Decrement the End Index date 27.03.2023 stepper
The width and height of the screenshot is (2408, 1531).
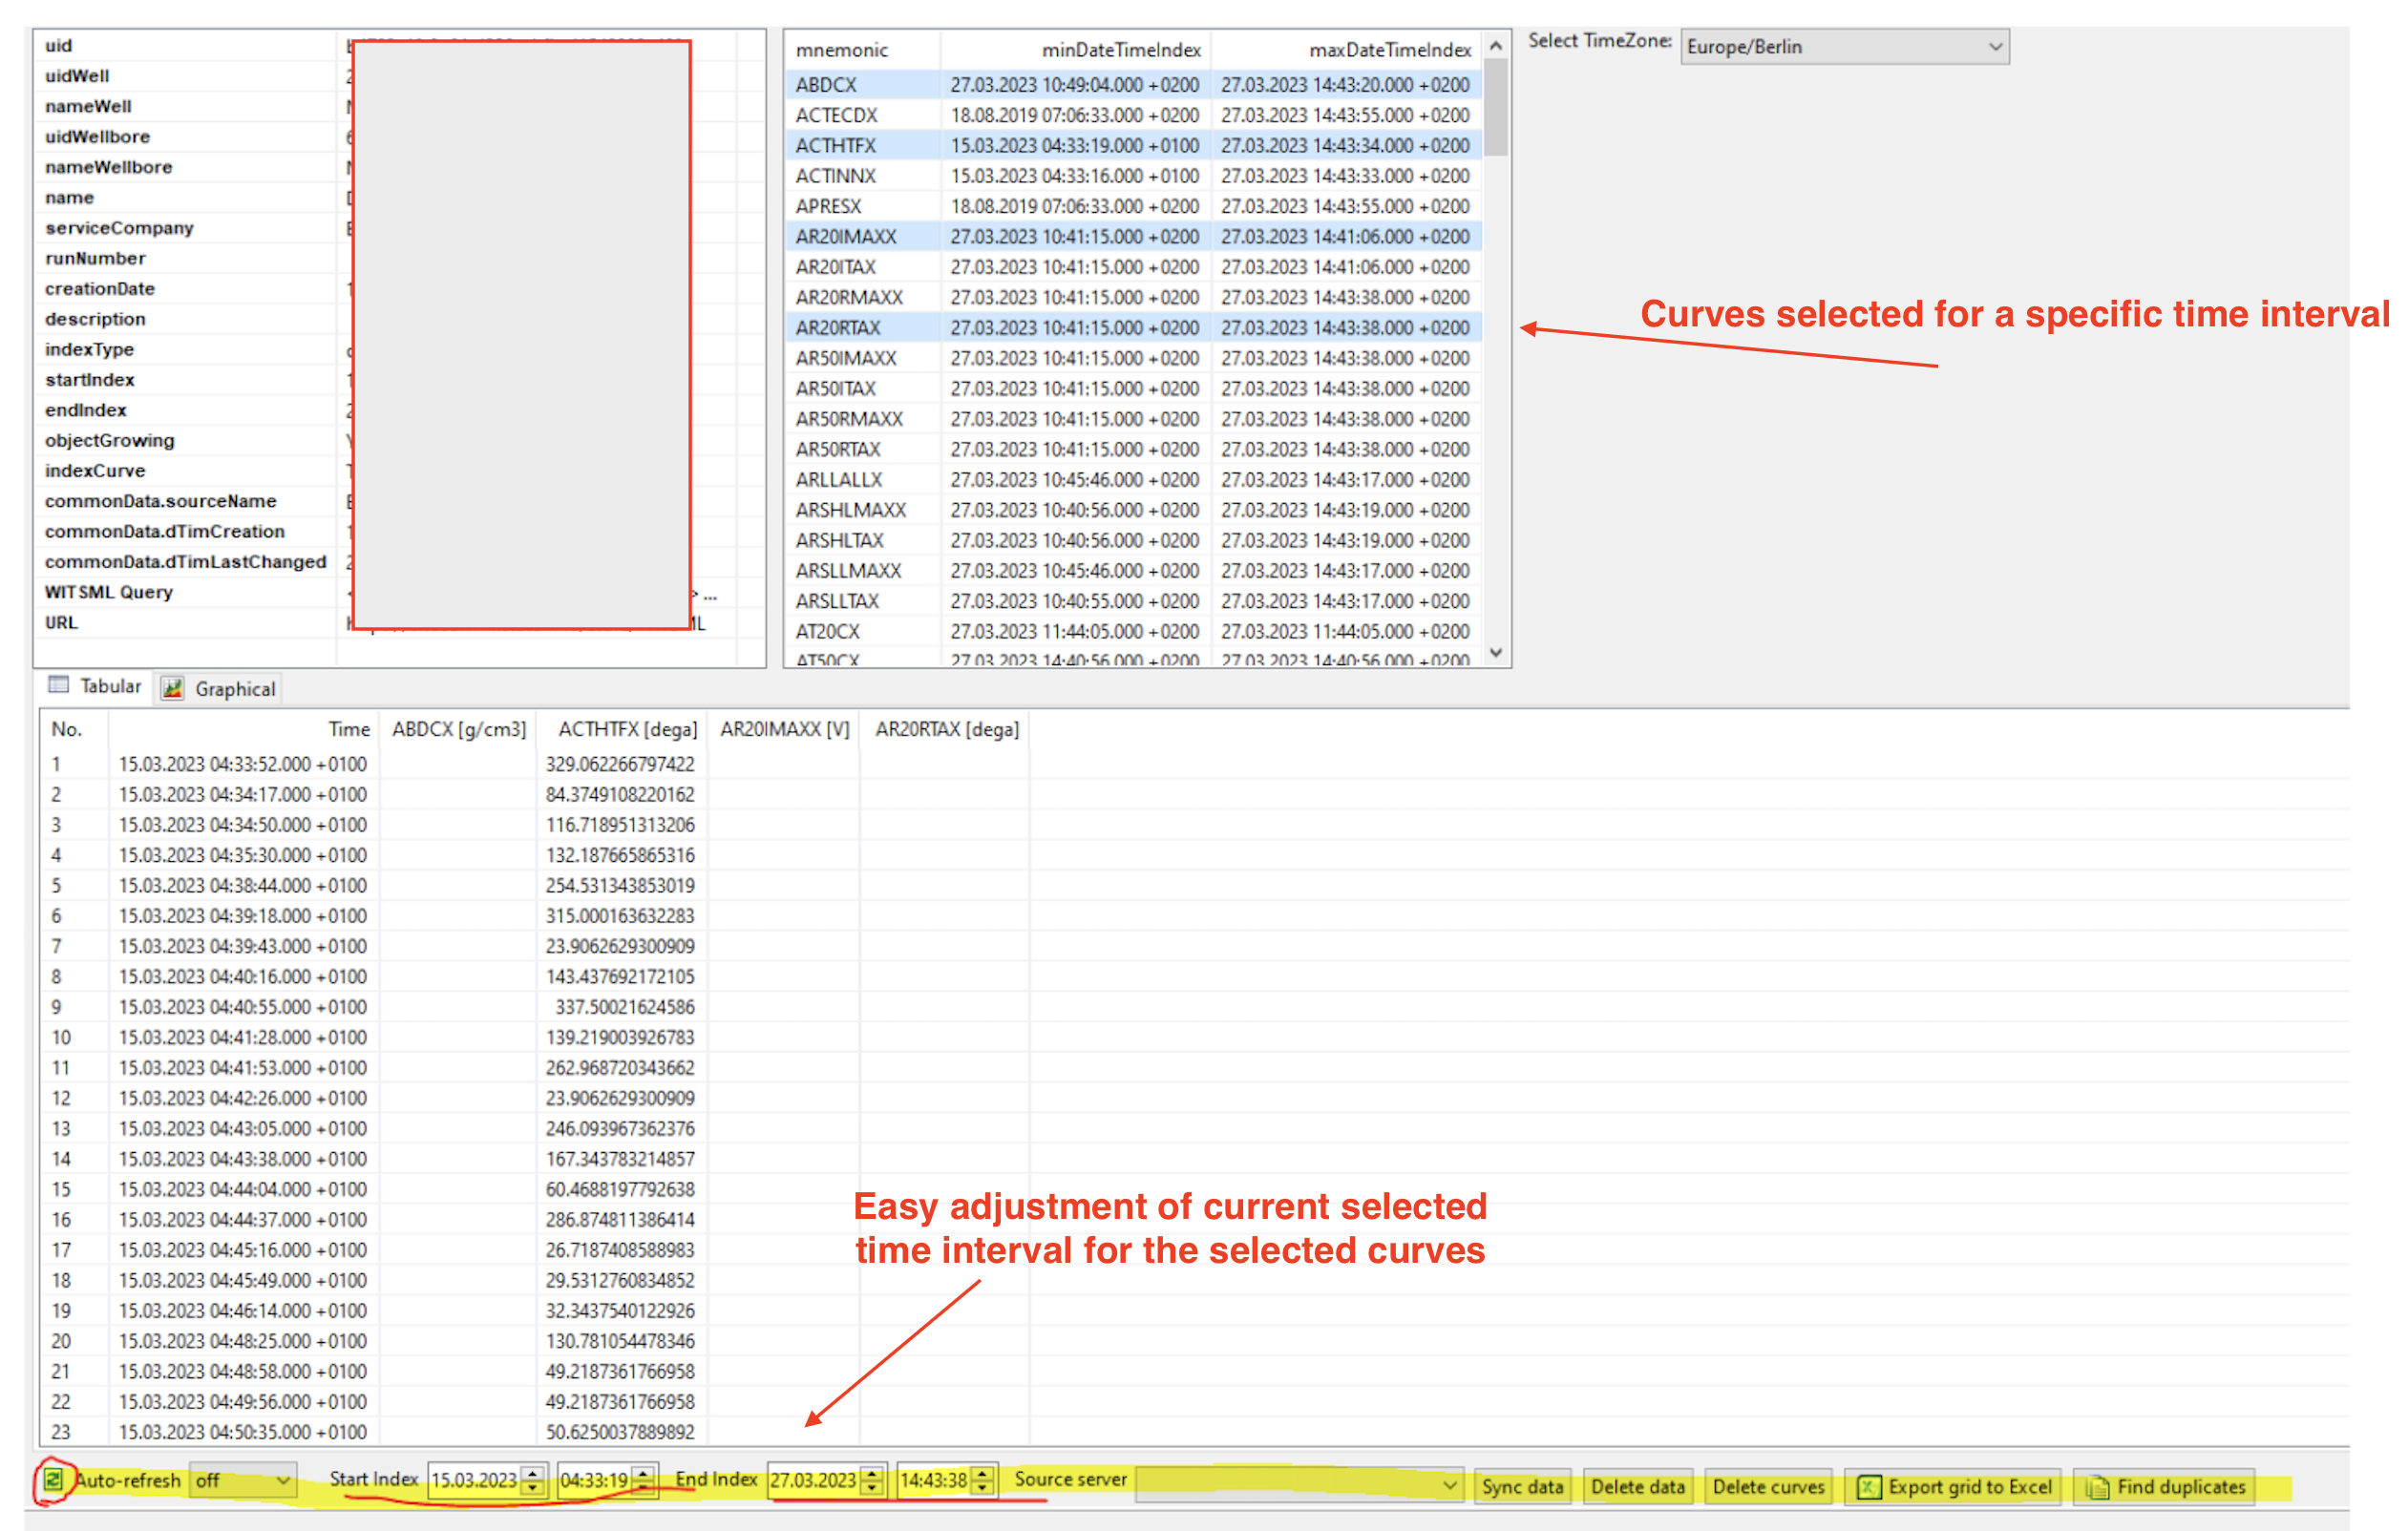[x=875, y=1488]
